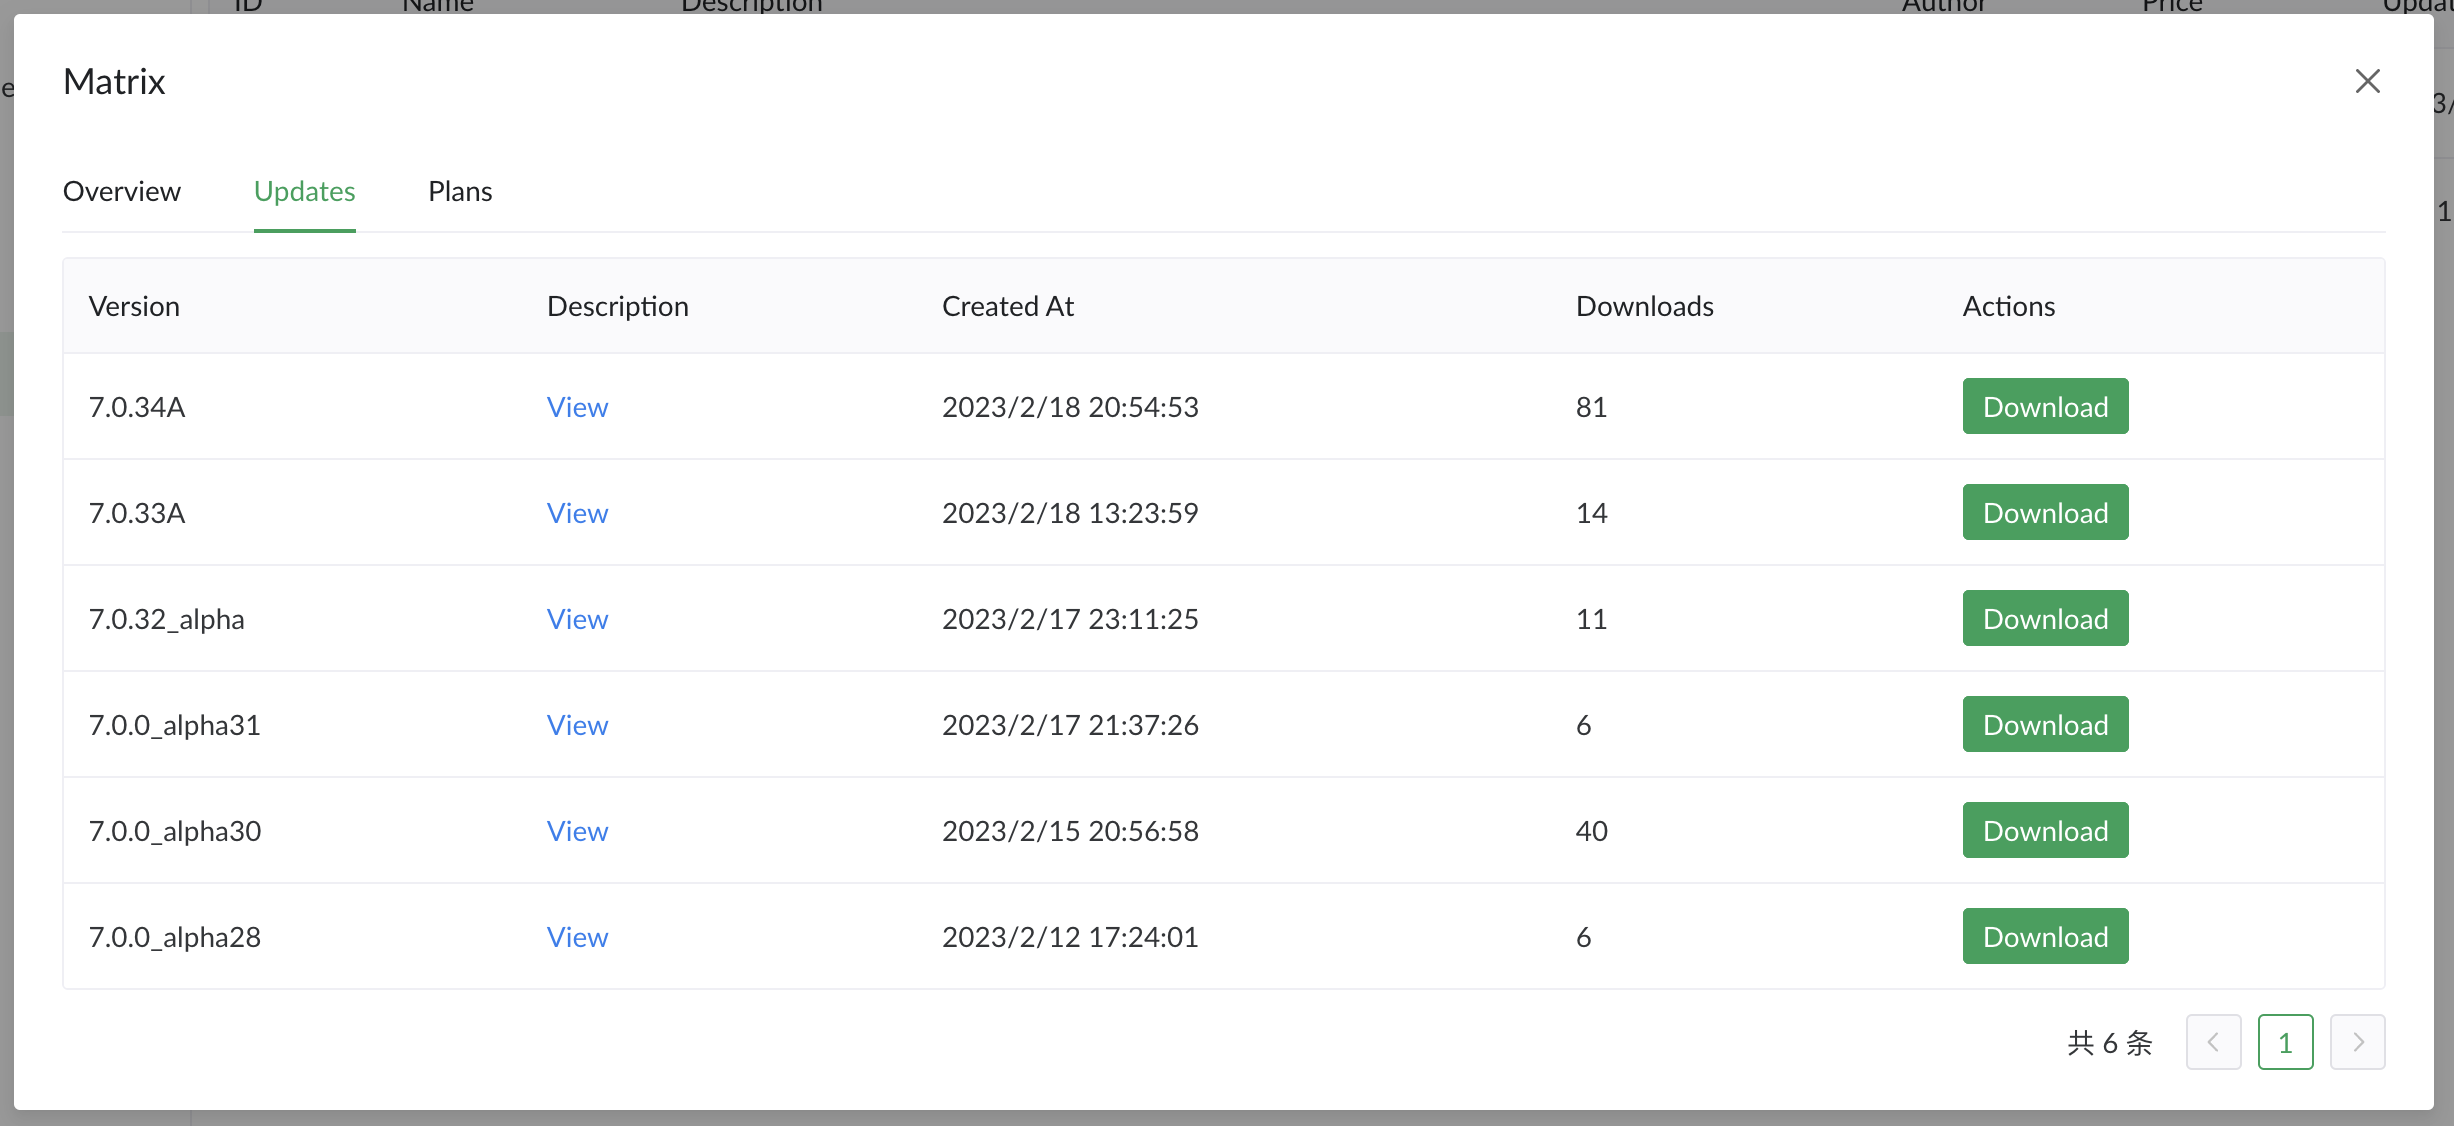
Task: Download version 7.0.0_alpha30
Action: [2045, 830]
